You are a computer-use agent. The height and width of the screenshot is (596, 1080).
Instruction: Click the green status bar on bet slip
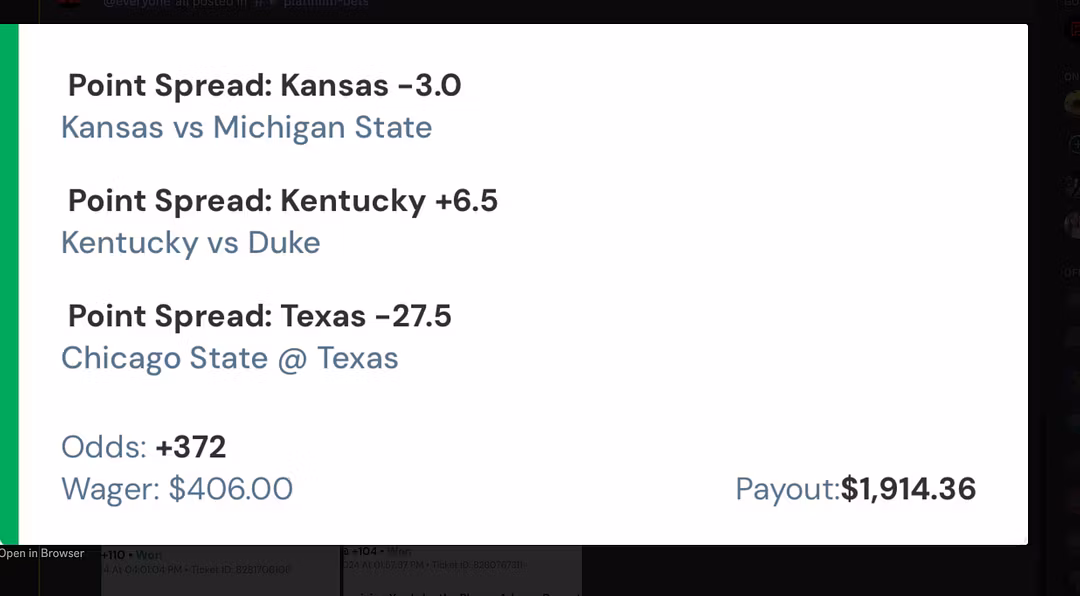[x=9, y=285]
